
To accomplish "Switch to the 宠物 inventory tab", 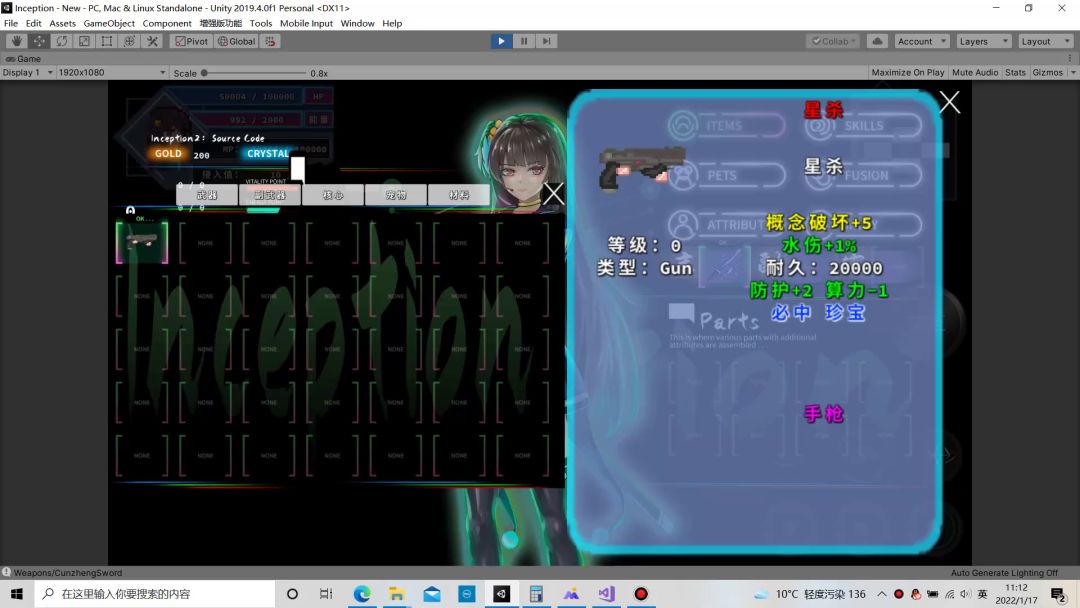I will pyautogui.click(x=396, y=195).
